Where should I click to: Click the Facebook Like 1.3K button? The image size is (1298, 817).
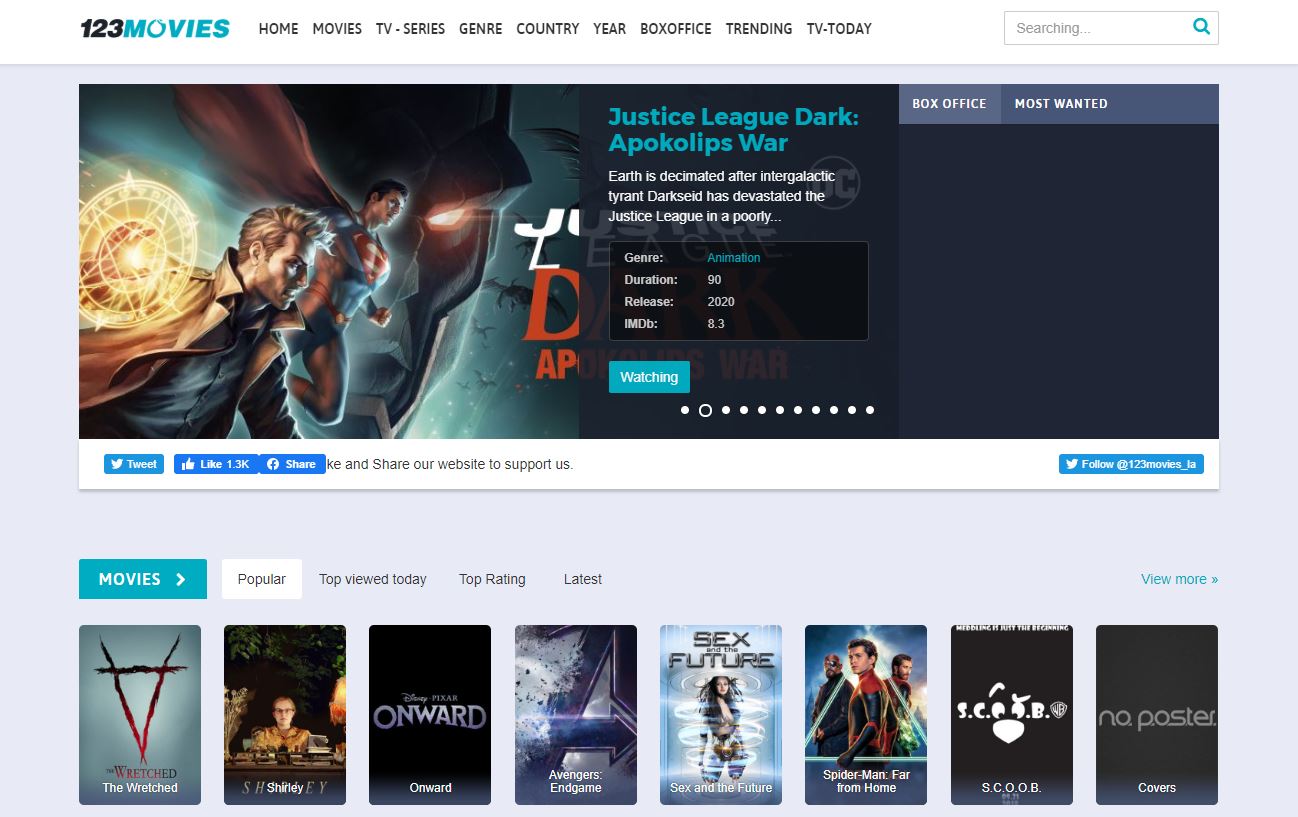pos(217,464)
